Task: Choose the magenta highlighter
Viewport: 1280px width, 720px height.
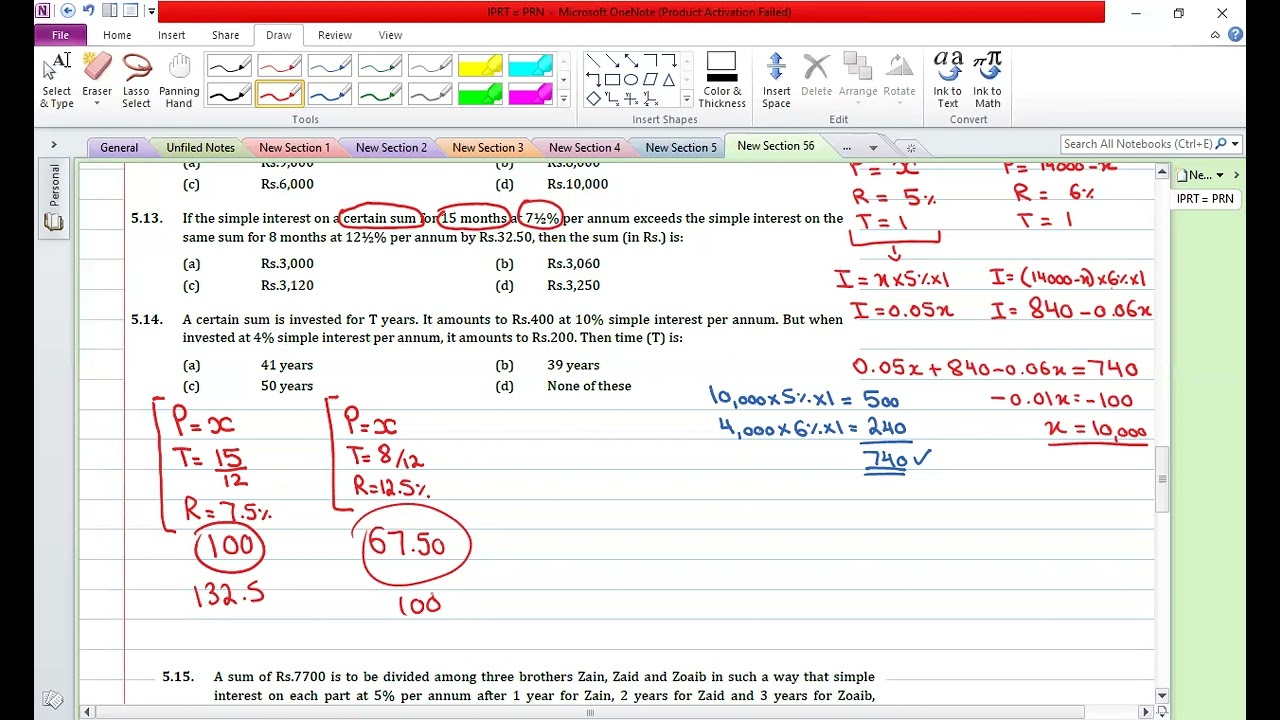Action: [x=529, y=94]
